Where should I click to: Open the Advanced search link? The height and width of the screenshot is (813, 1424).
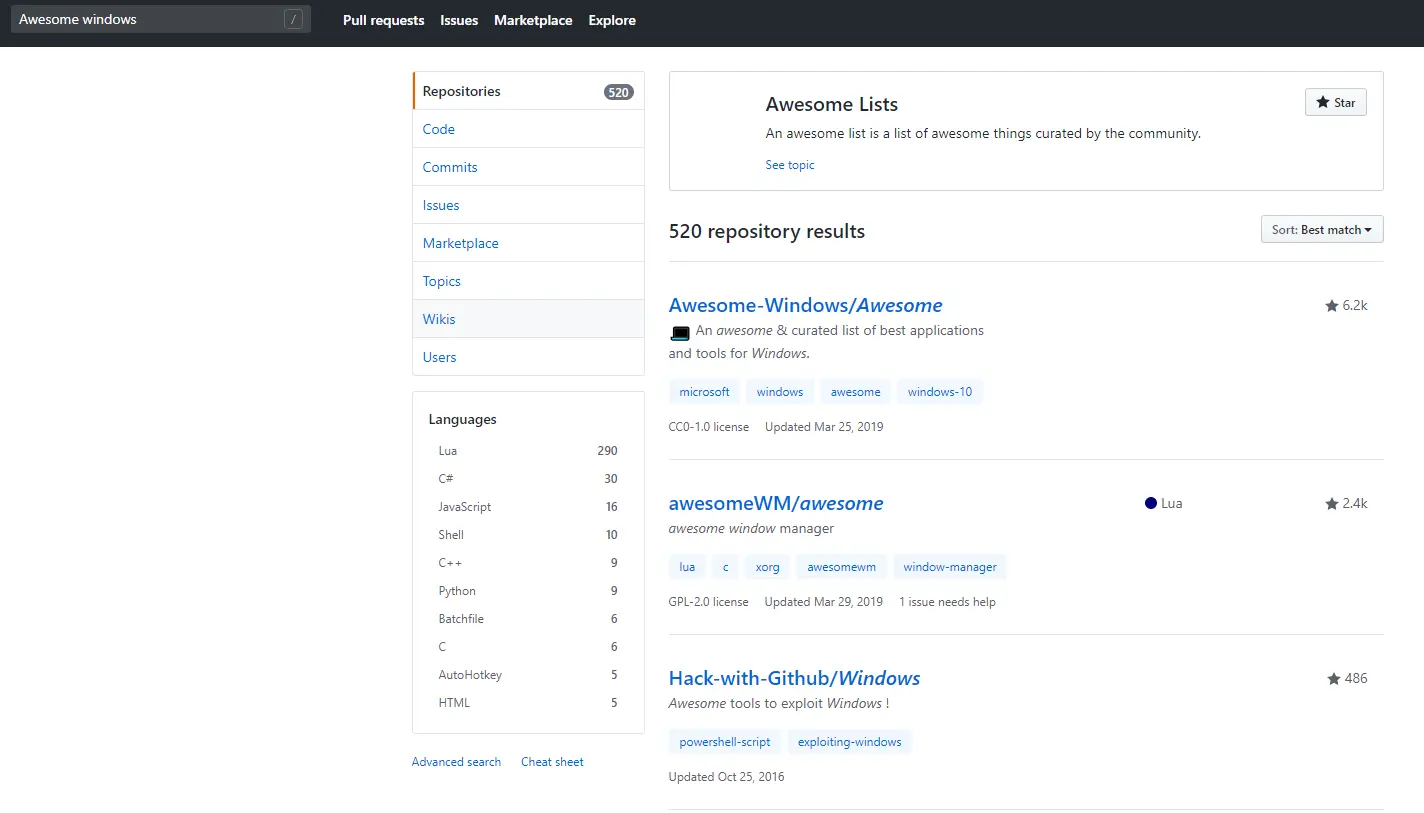(x=456, y=762)
